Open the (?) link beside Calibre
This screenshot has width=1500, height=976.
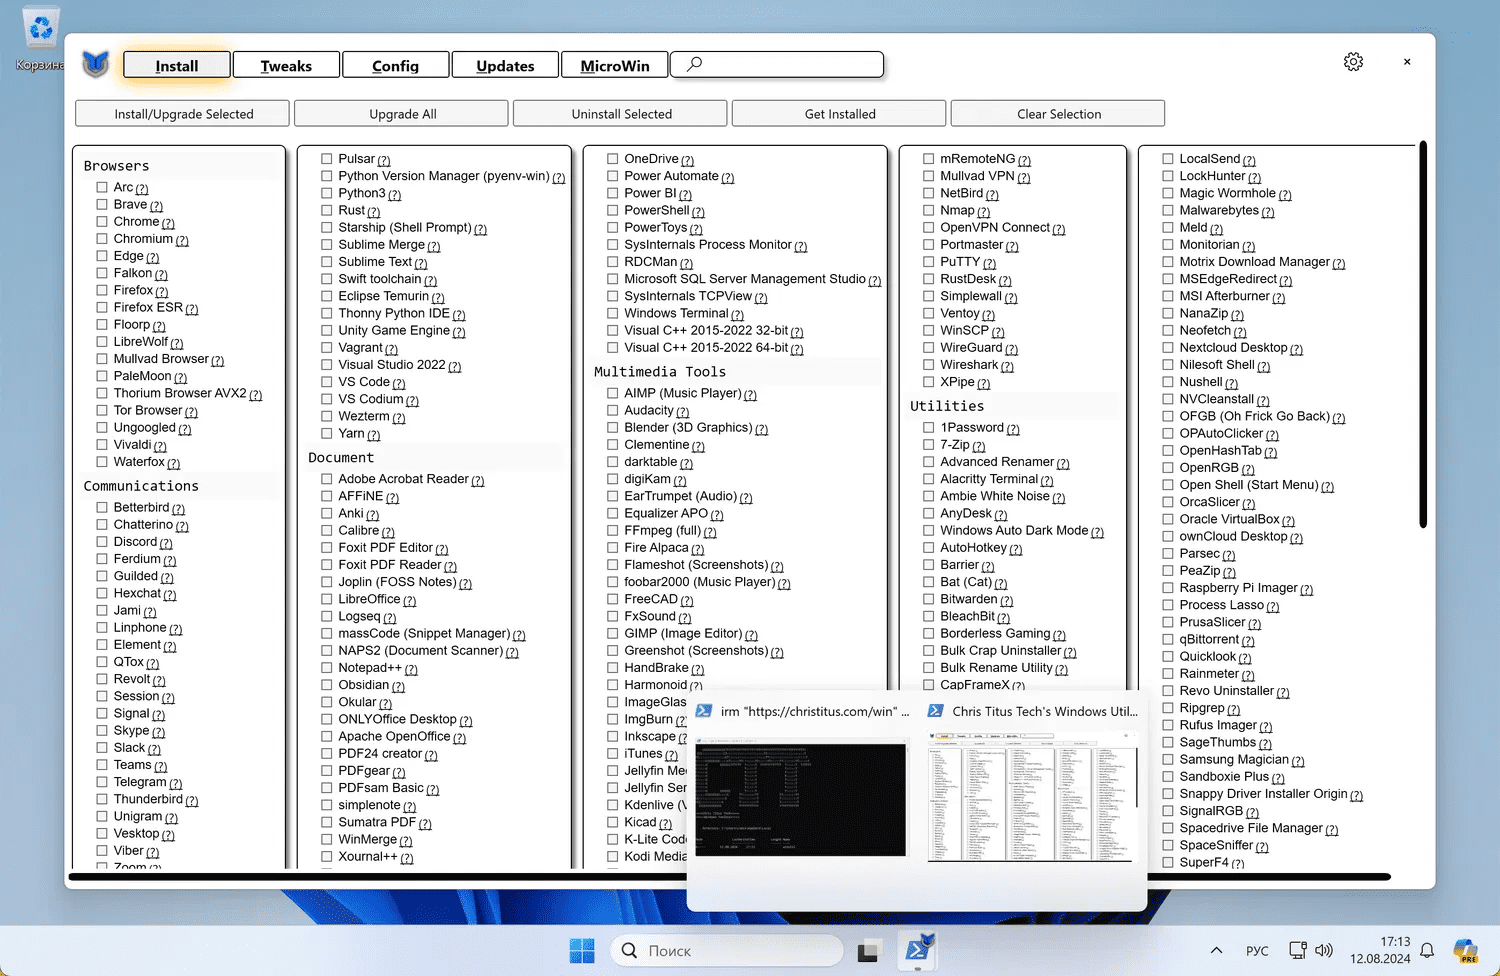tap(388, 532)
